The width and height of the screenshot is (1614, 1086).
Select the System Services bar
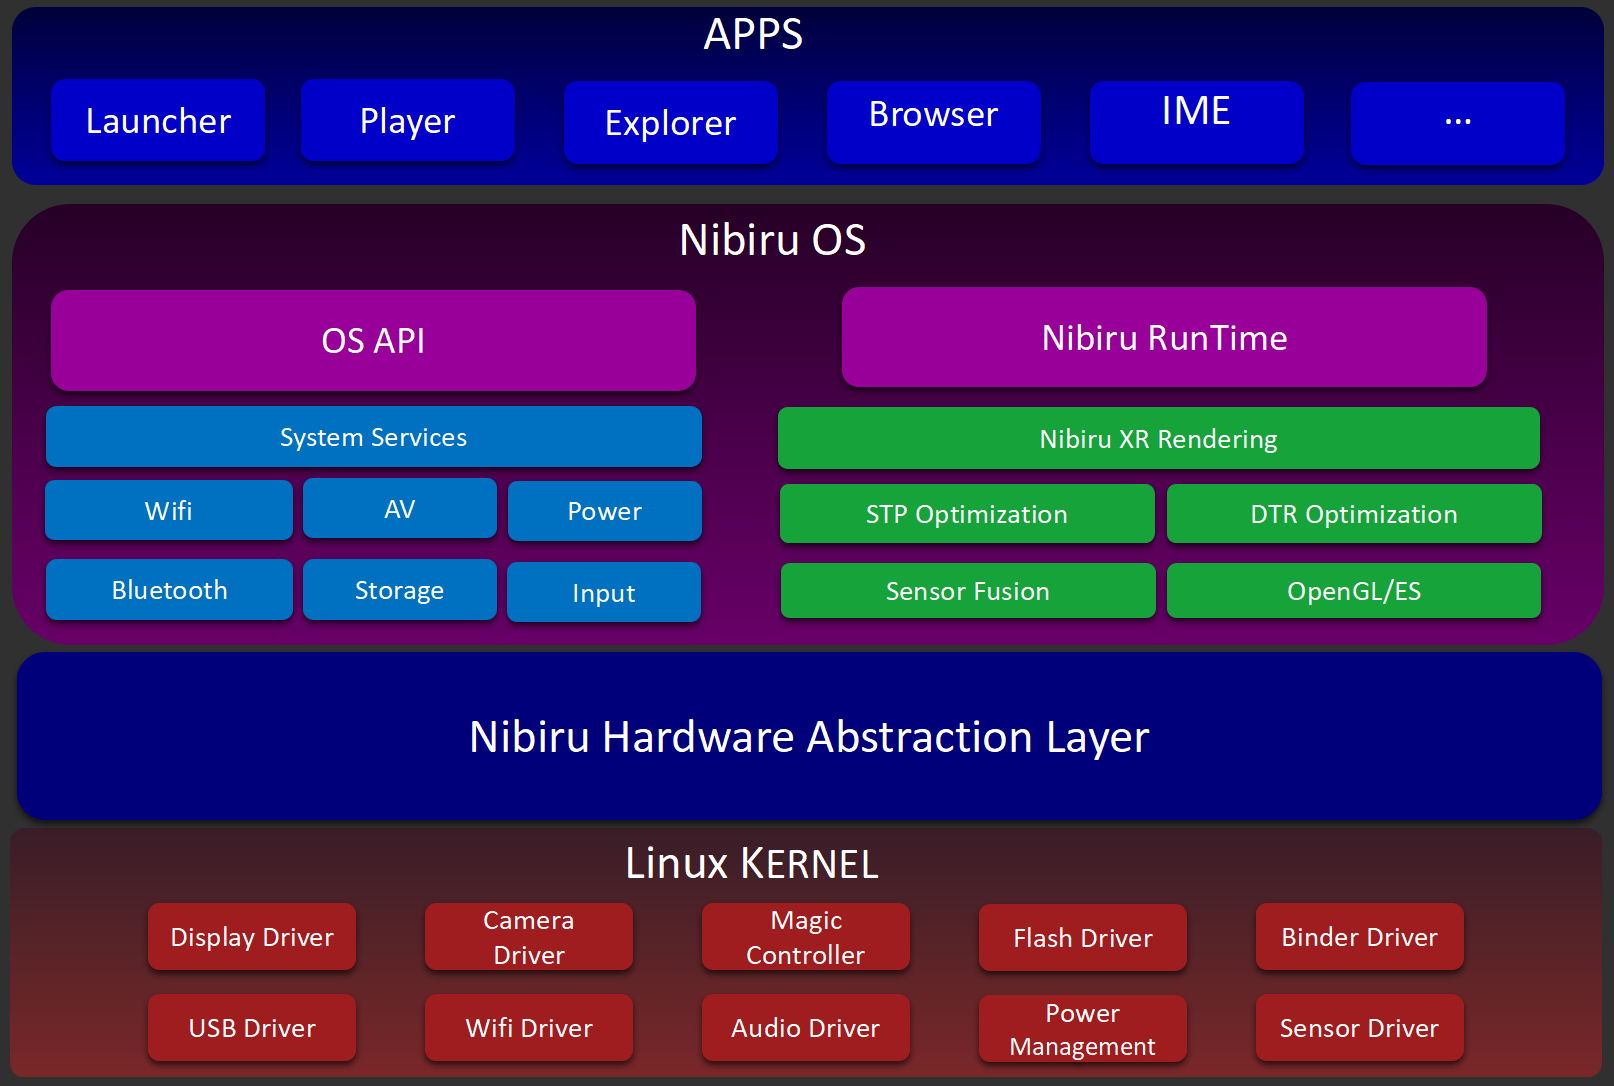pyautogui.click(x=373, y=437)
